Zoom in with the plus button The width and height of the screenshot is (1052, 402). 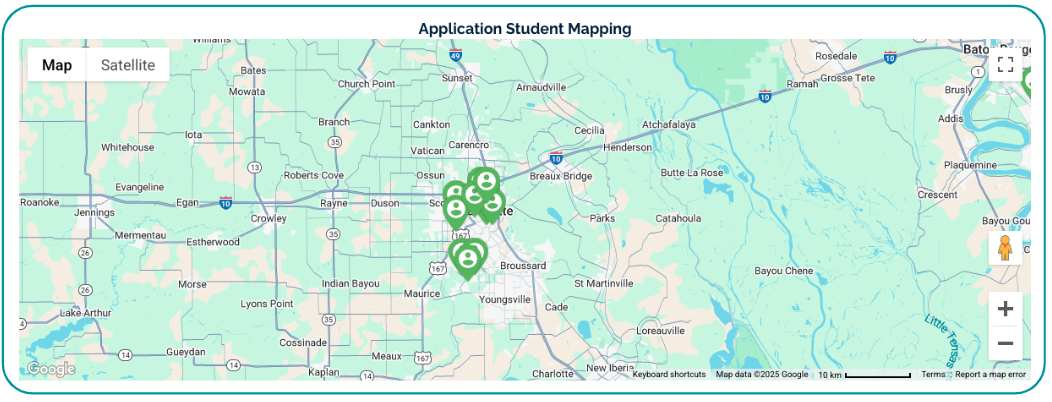point(1005,309)
